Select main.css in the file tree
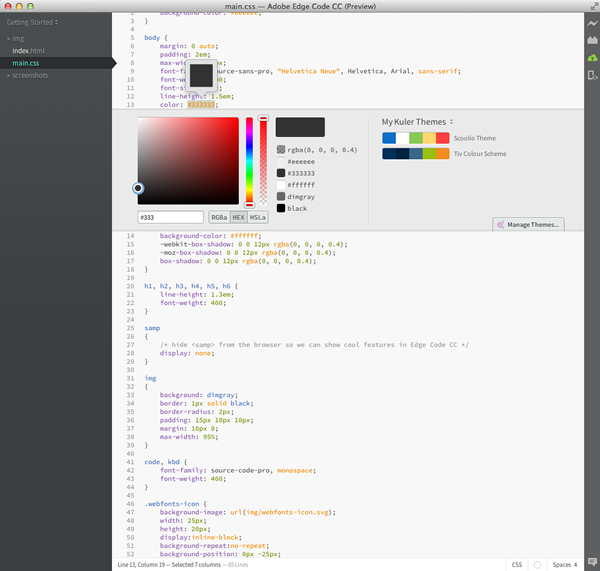 pyautogui.click(x=26, y=63)
